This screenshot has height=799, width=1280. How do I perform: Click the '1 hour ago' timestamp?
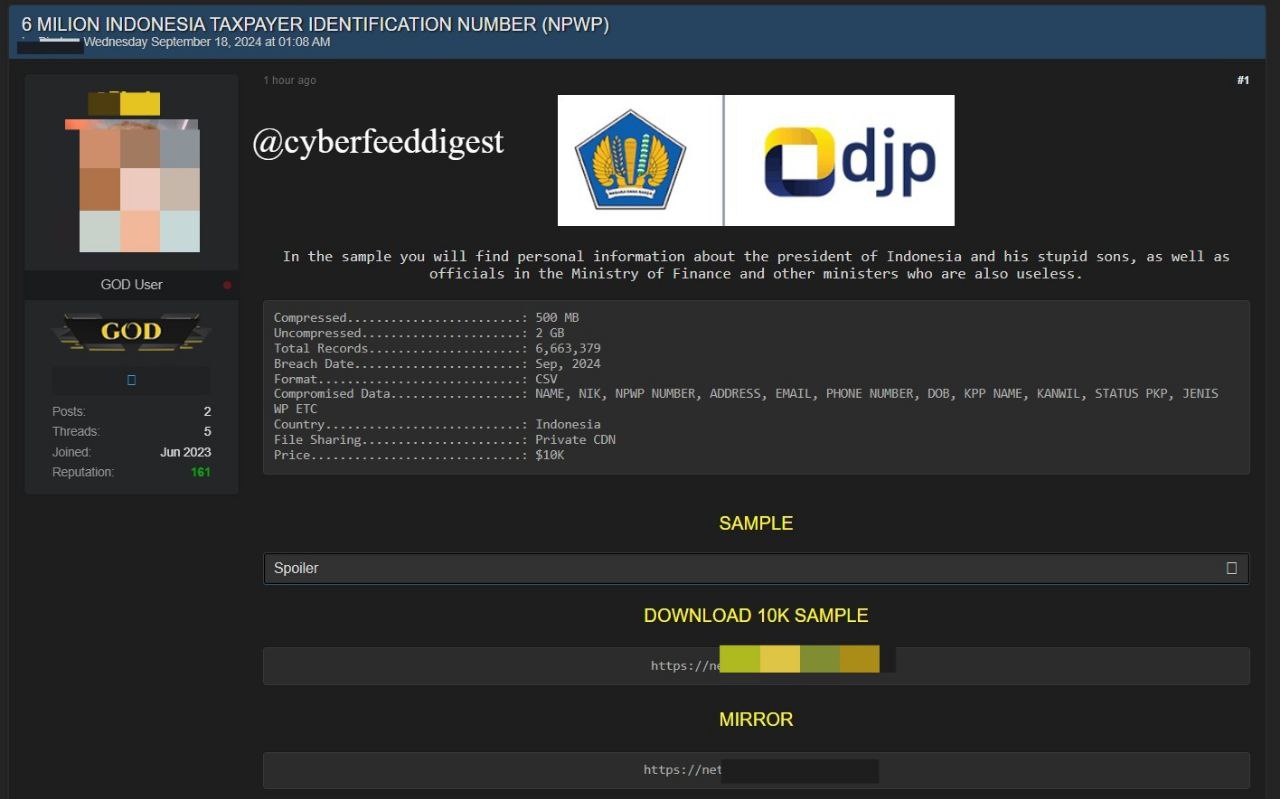click(290, 80)
